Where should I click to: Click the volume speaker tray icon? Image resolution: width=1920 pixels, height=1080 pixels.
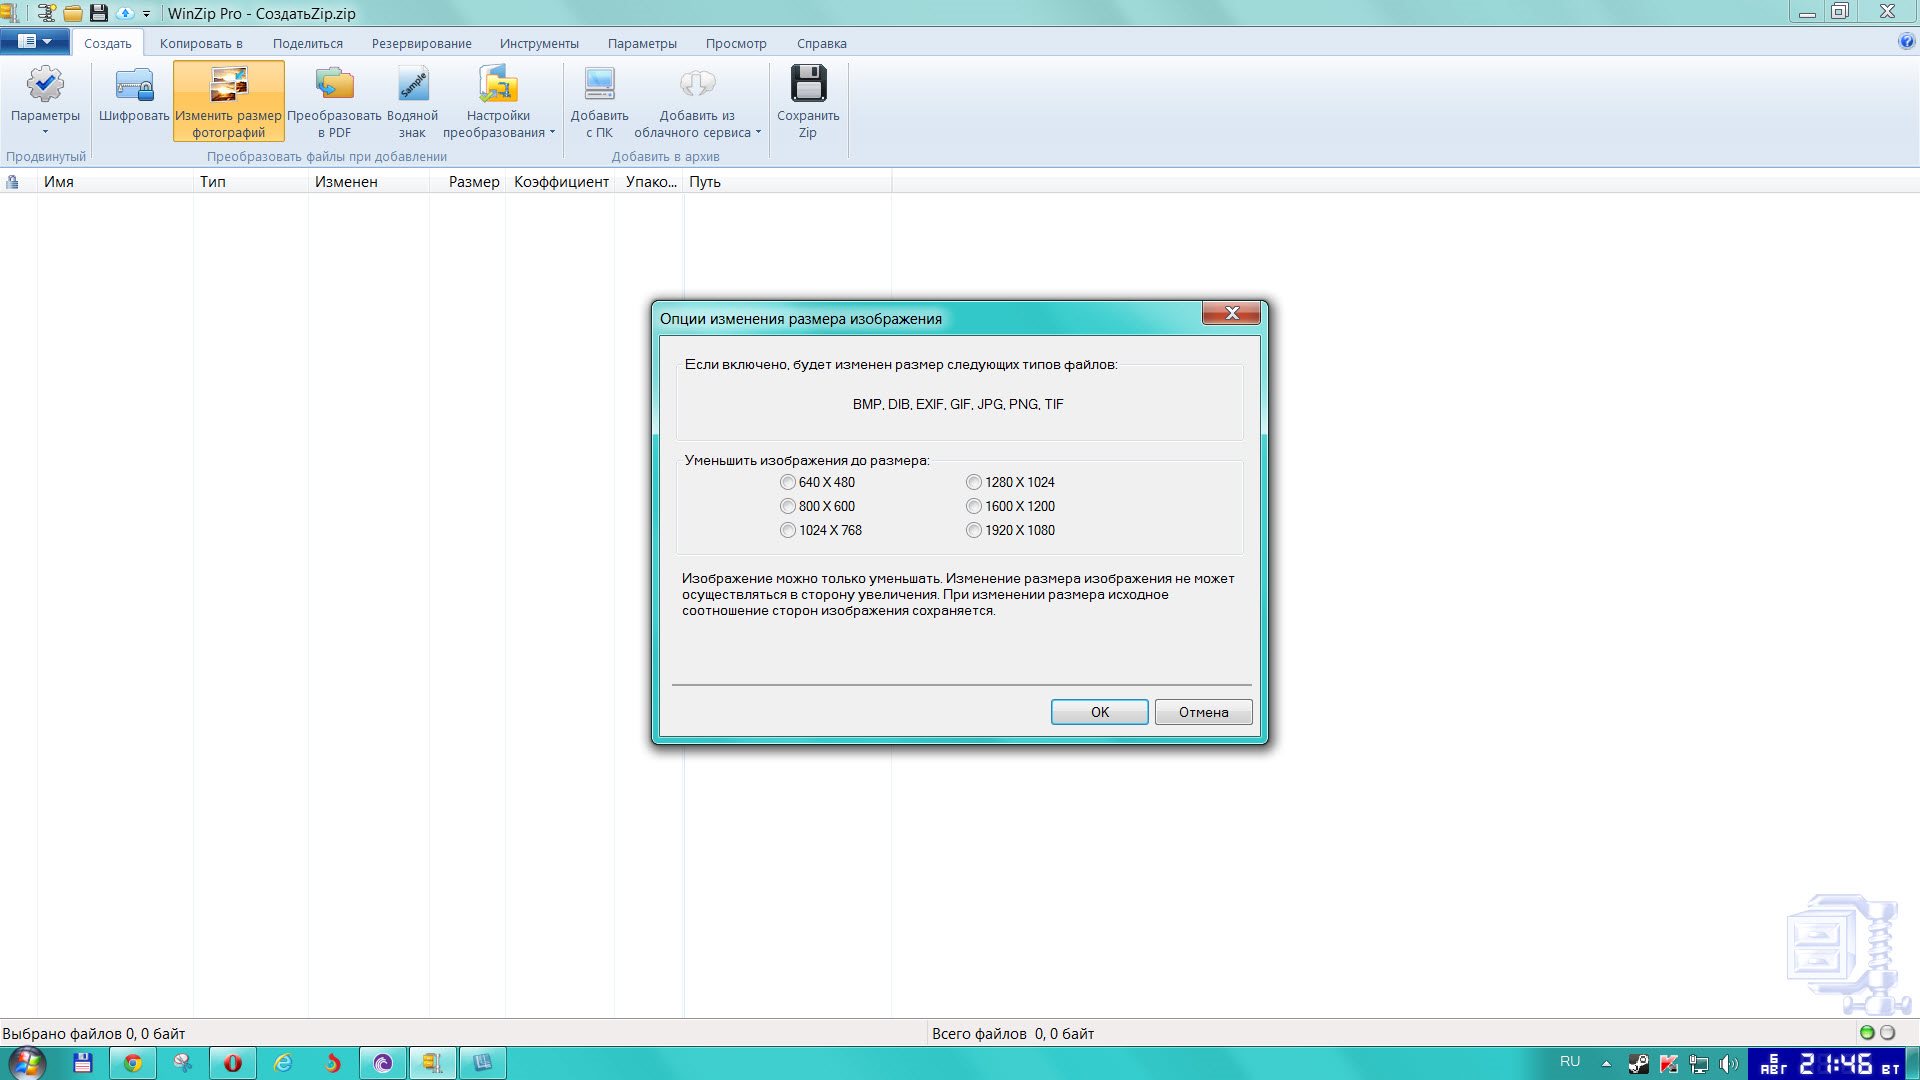[x=1728, y=1064]
